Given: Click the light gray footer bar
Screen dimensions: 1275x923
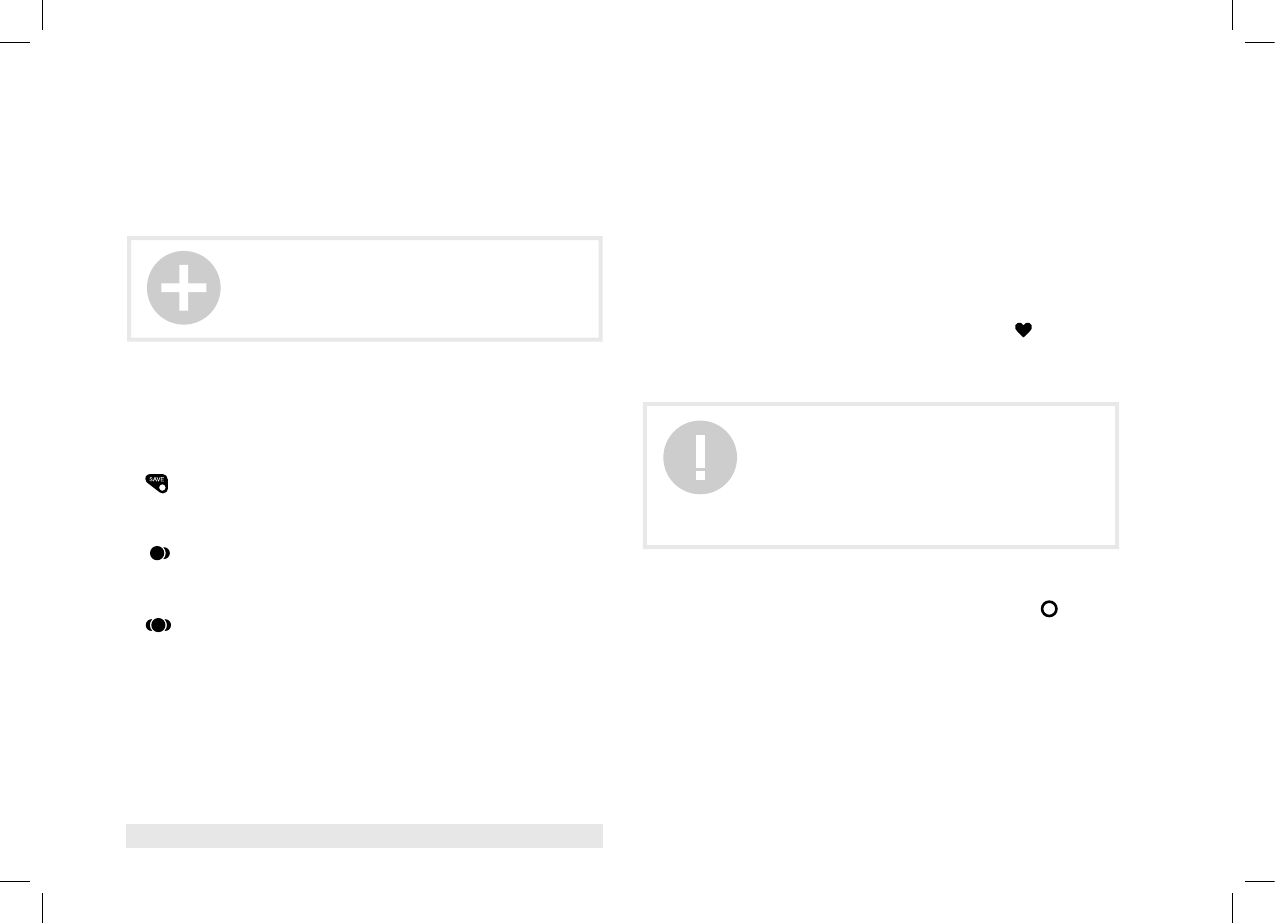Looking at the screenshot, I should coord(364,835).
